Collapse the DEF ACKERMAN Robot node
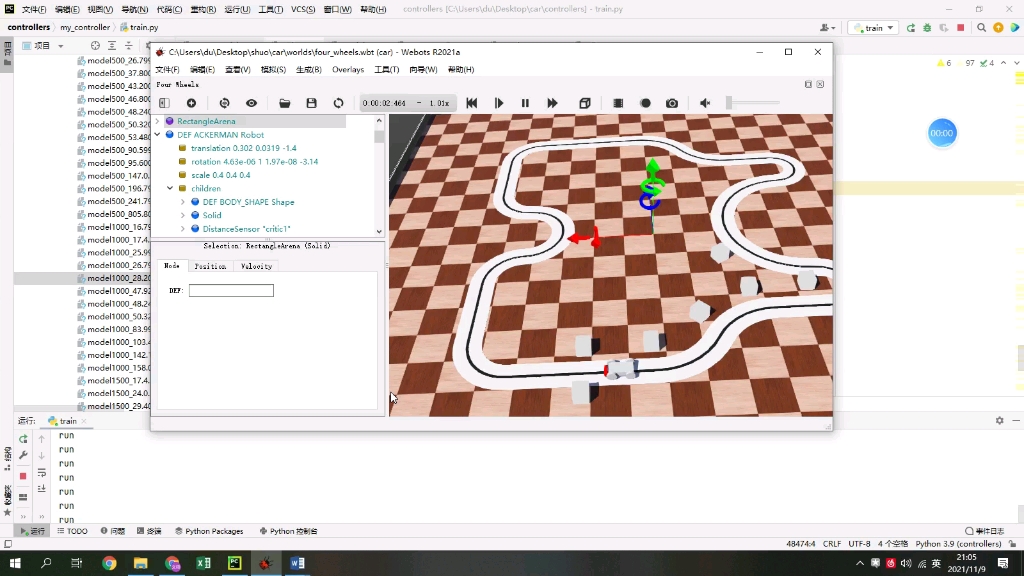This screenshot has height=576, width=1024. (157, 135)
